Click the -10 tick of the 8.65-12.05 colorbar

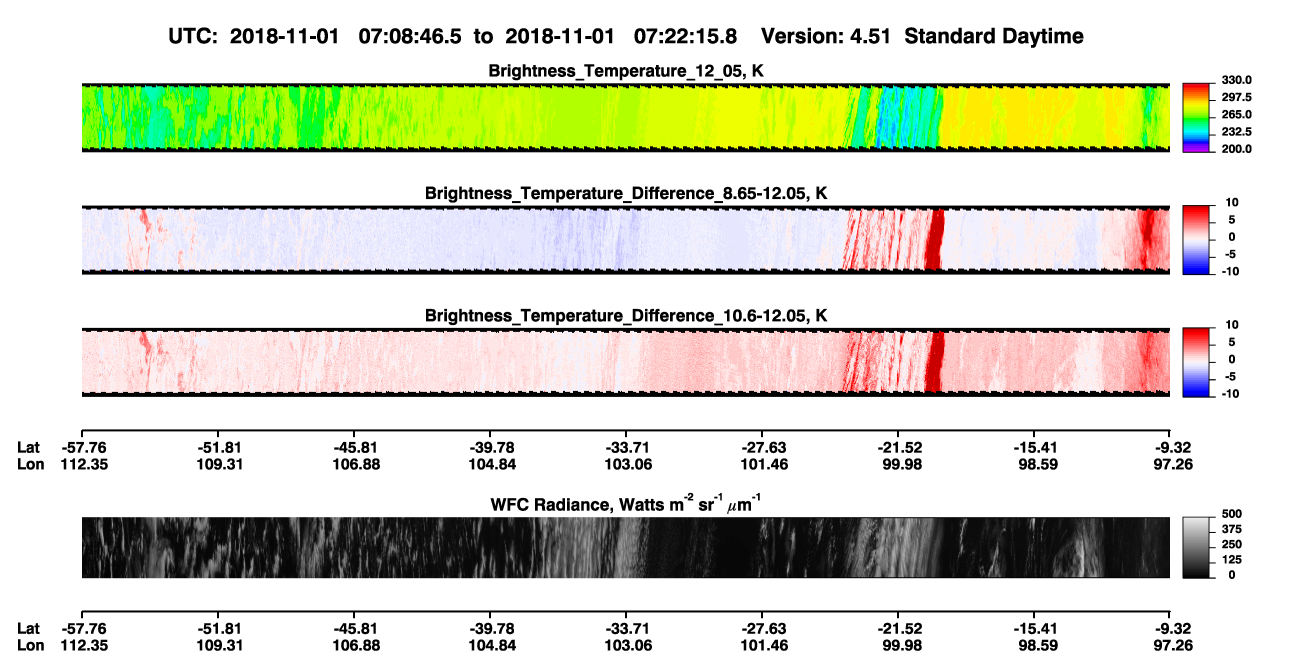(1230, 271)
